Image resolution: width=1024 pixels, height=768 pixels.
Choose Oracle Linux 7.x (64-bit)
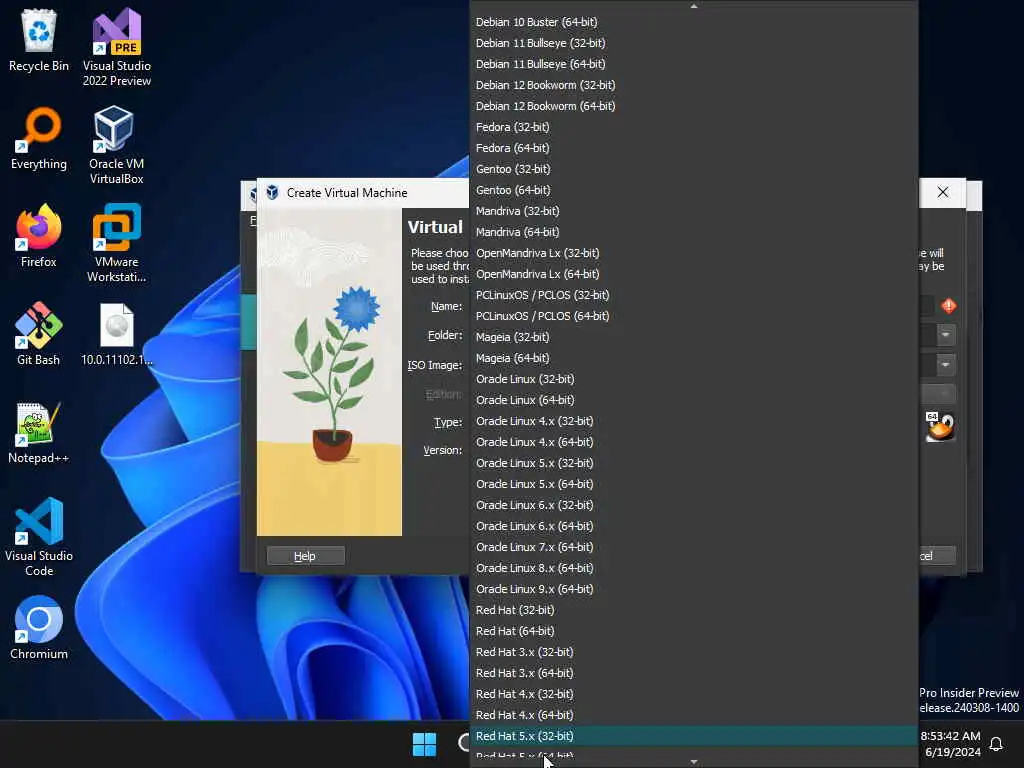[x=694, y=547]
